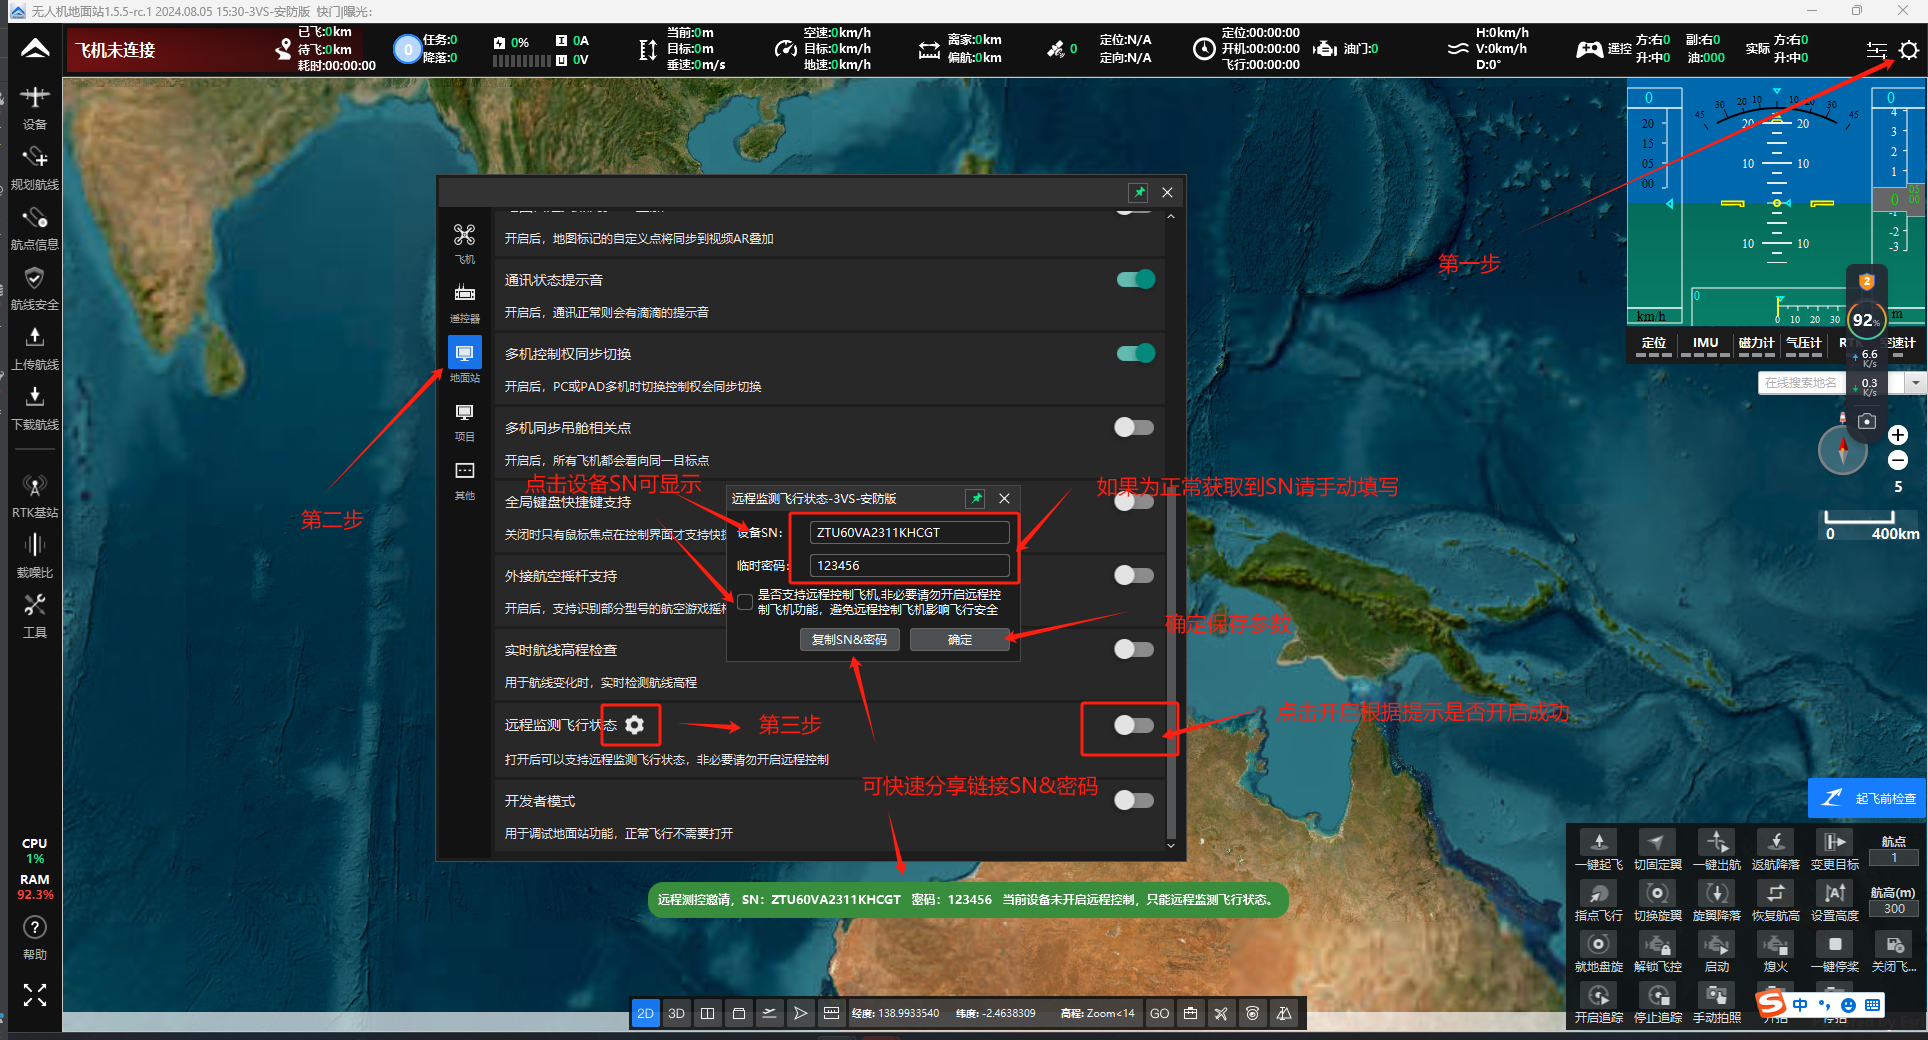The width and height of the screenshot is (1928, 1040).
Task: Click the 起飞前检查 pre-flight check button
Action: pos(1867,798)
